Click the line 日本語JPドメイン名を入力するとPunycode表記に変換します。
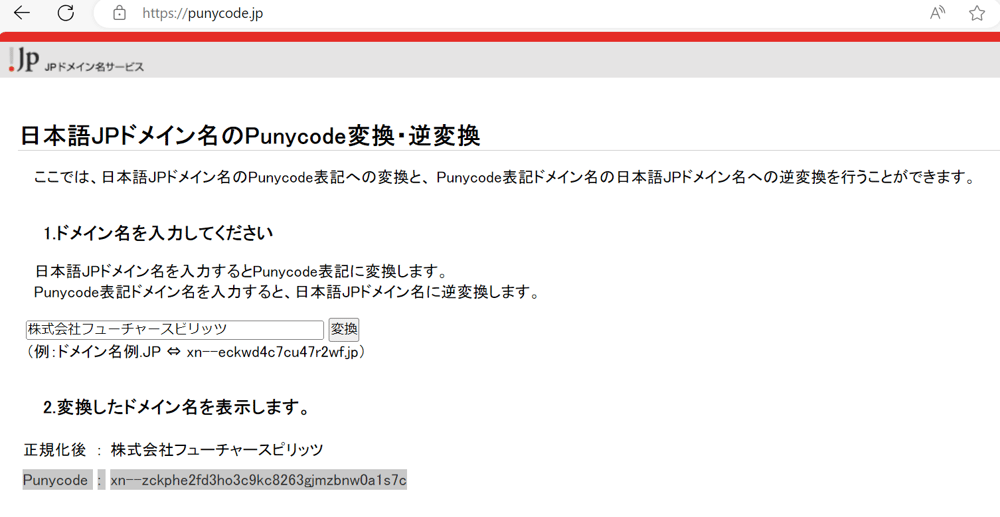 click(241, 272)
